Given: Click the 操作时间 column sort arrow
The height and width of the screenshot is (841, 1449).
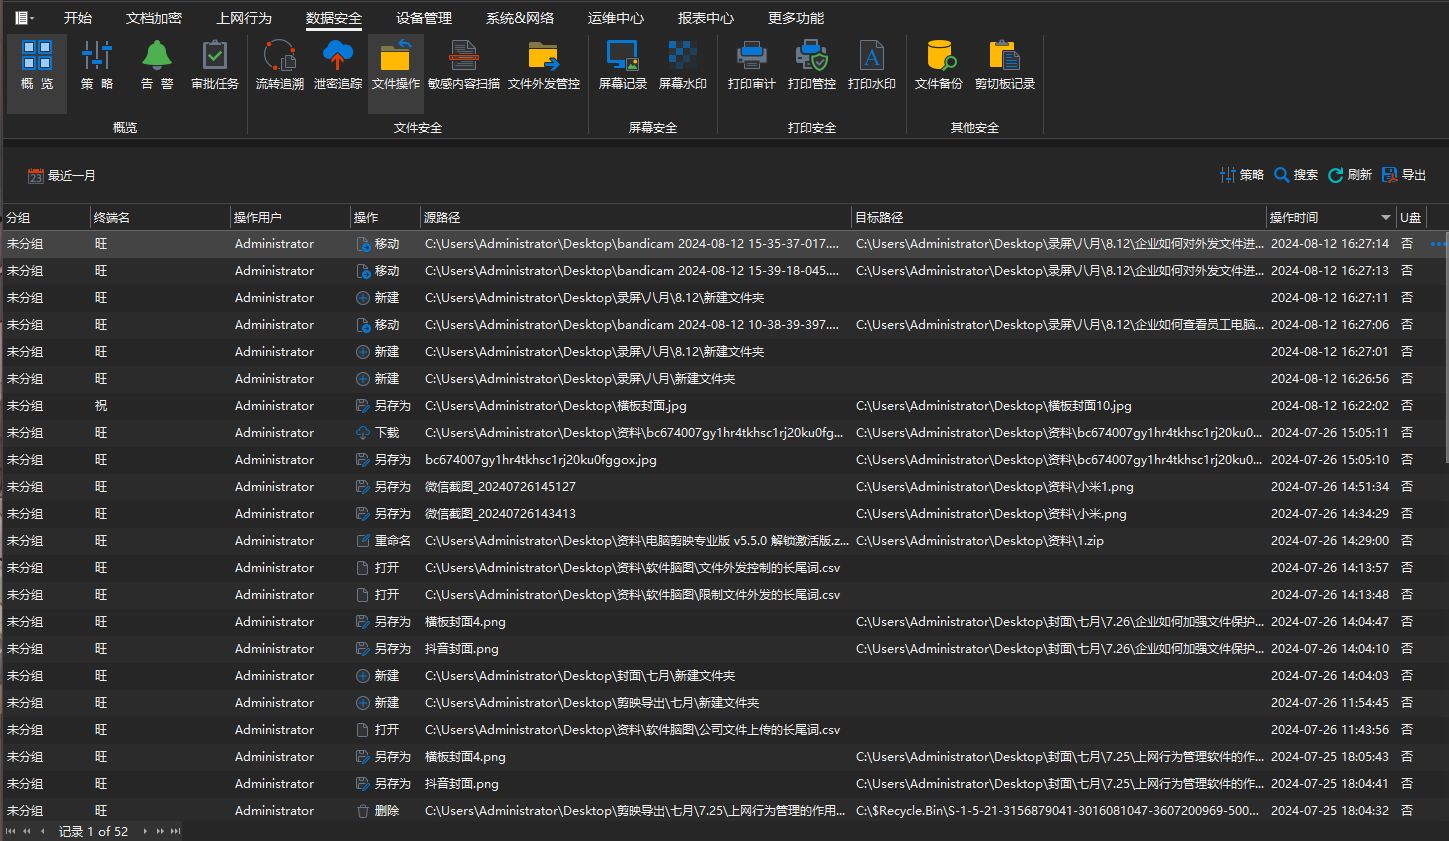Looking at the screenshot, I should pyautogui.click(x=1386, y=217).
